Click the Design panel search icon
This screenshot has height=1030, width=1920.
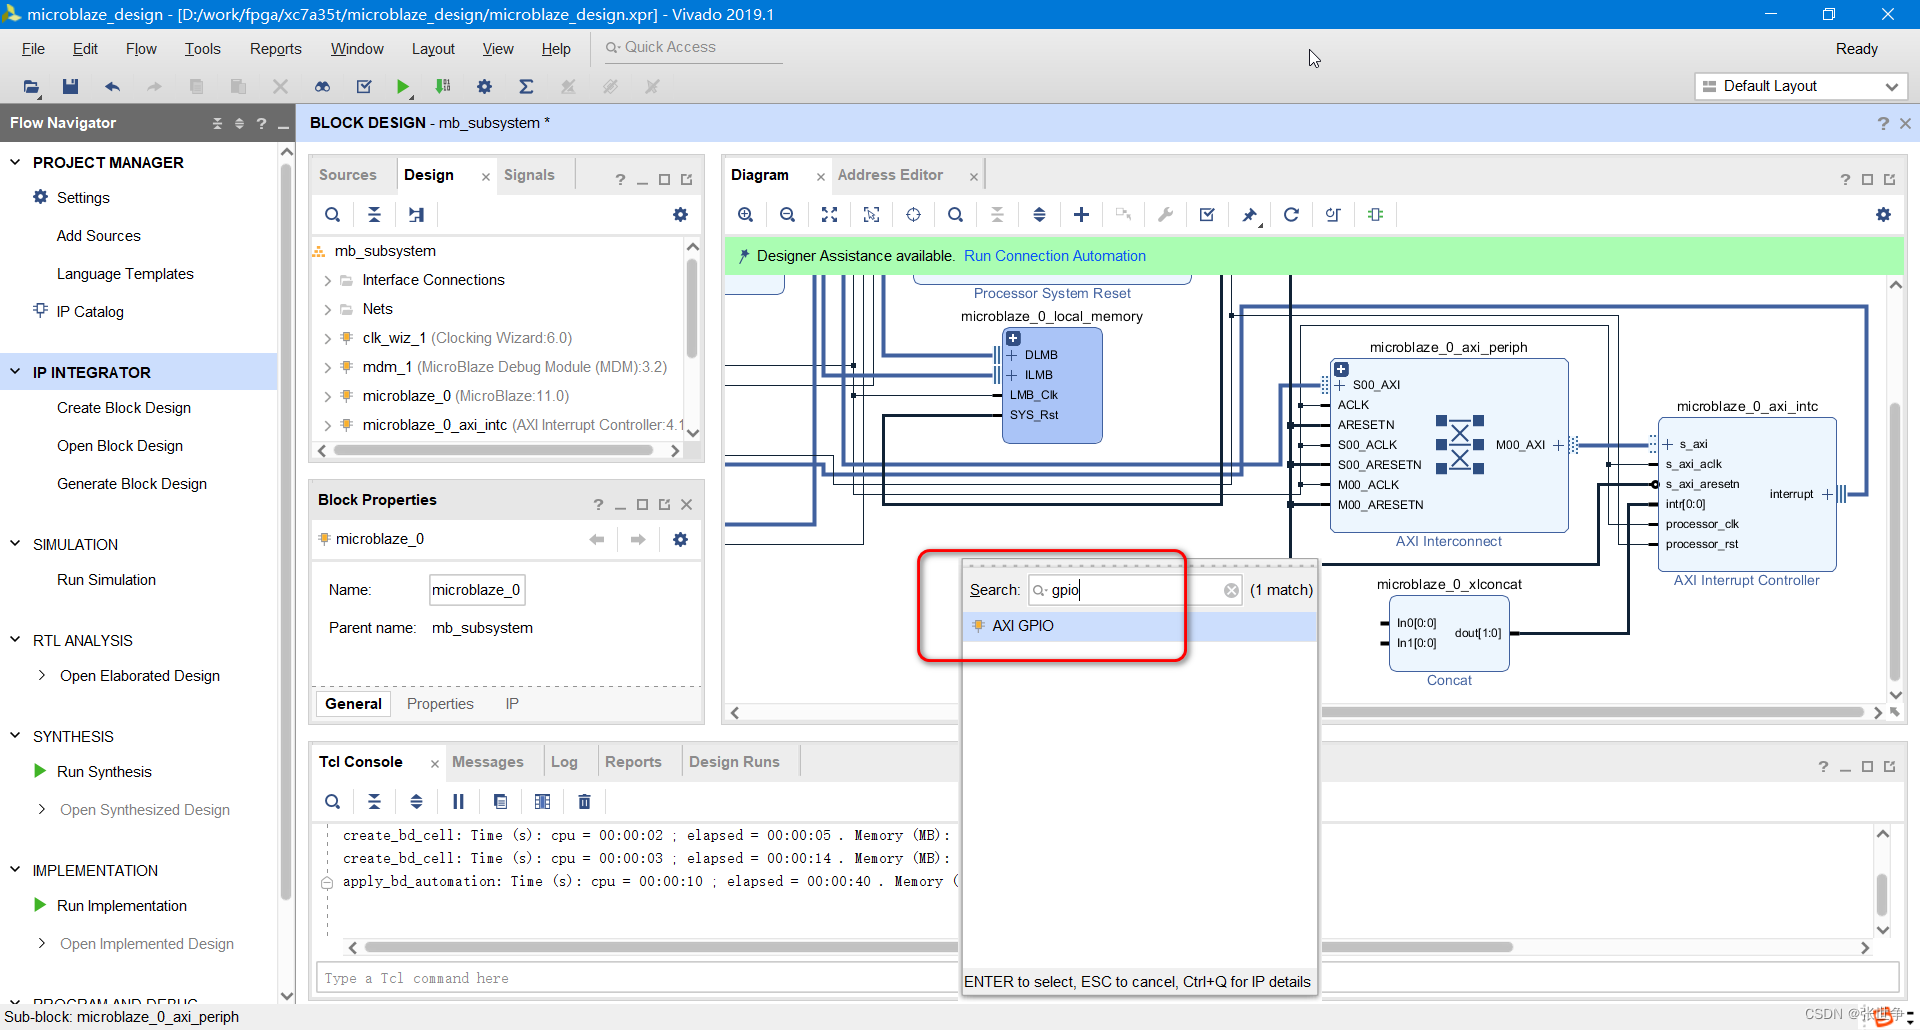tap(332, 214)
